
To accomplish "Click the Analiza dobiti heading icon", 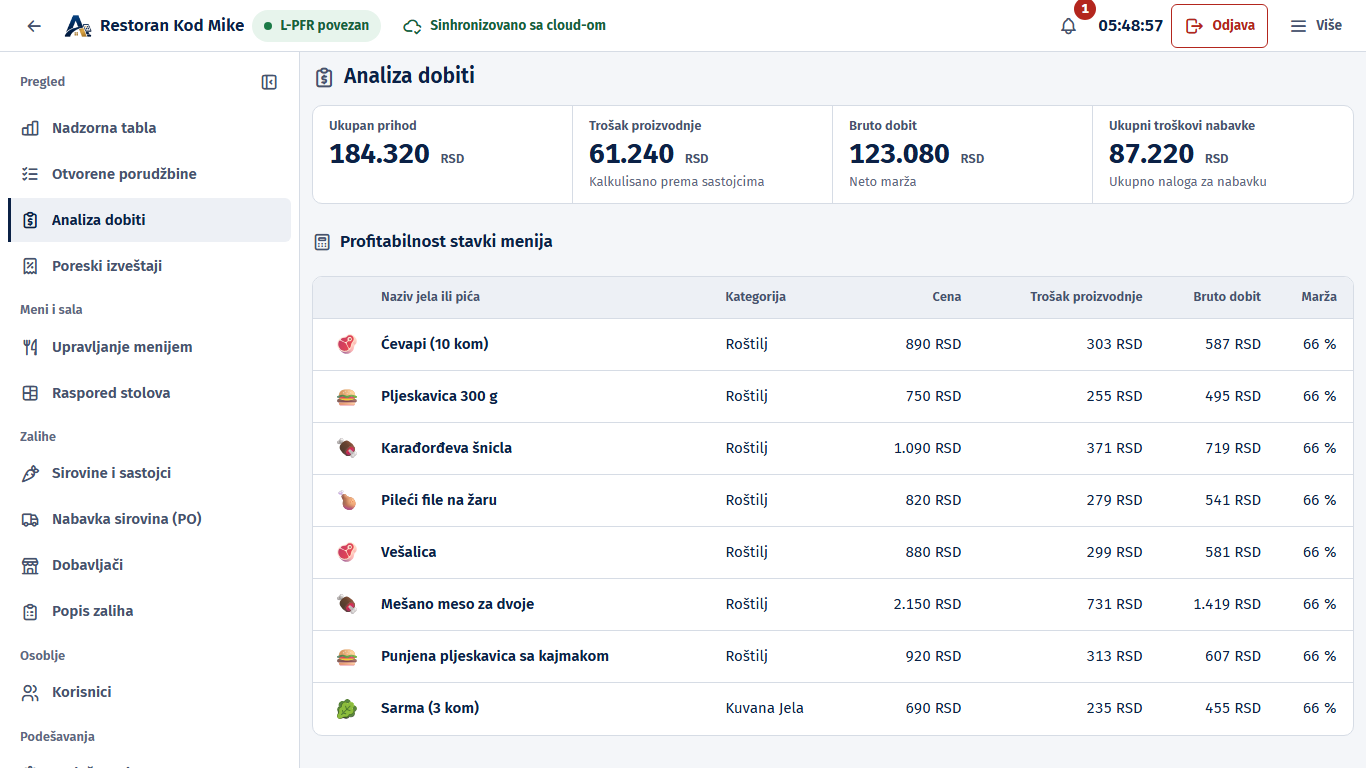I will 324,77.
